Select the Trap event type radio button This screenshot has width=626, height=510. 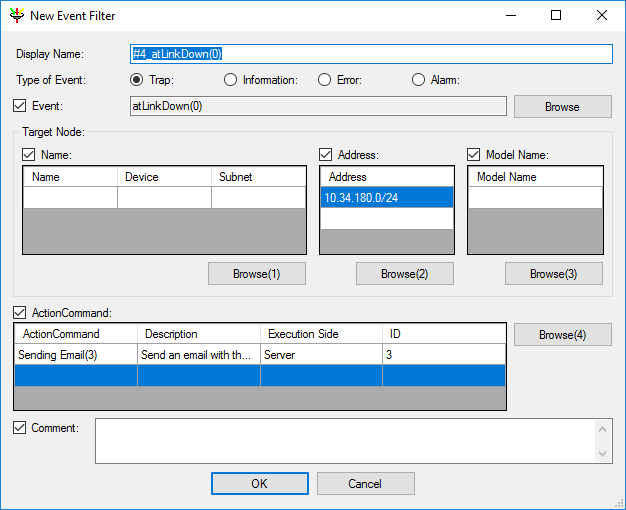[137, 80]
